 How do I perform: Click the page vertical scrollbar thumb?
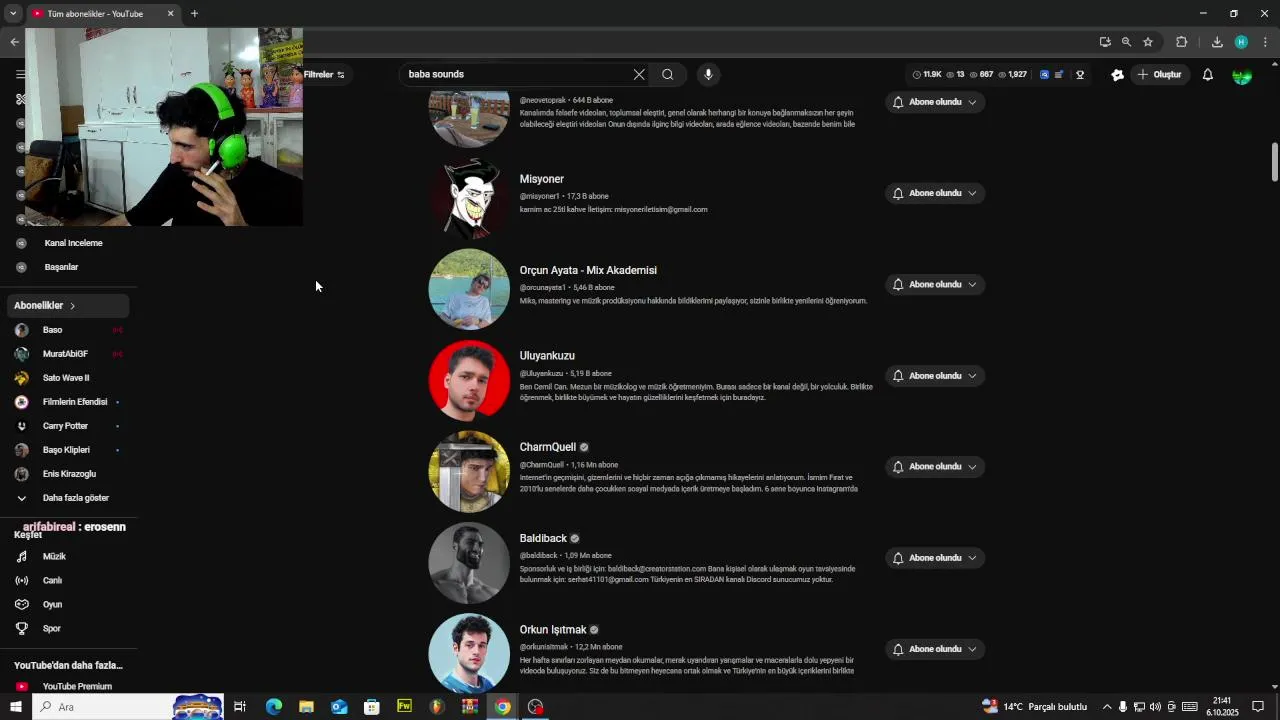[1275, 163]
